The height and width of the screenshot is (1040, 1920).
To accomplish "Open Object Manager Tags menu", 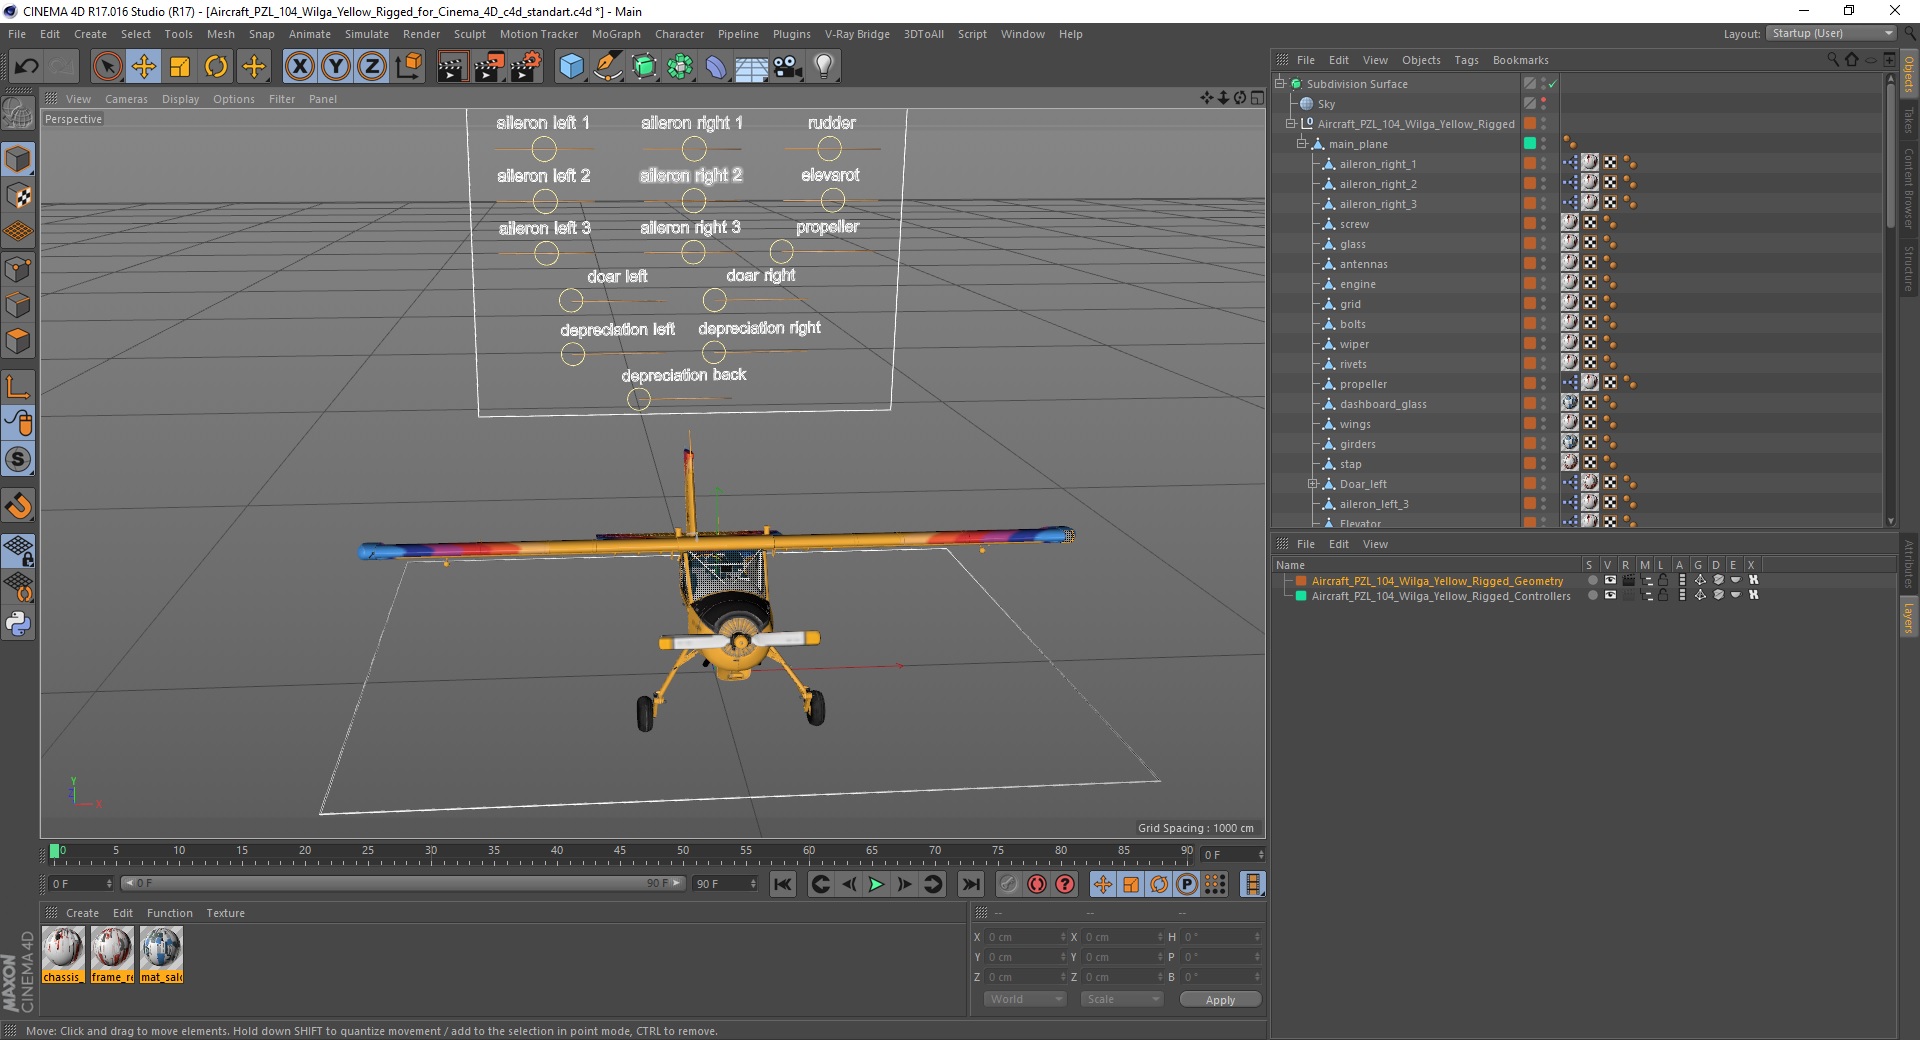I will (x=1466, y=60).
